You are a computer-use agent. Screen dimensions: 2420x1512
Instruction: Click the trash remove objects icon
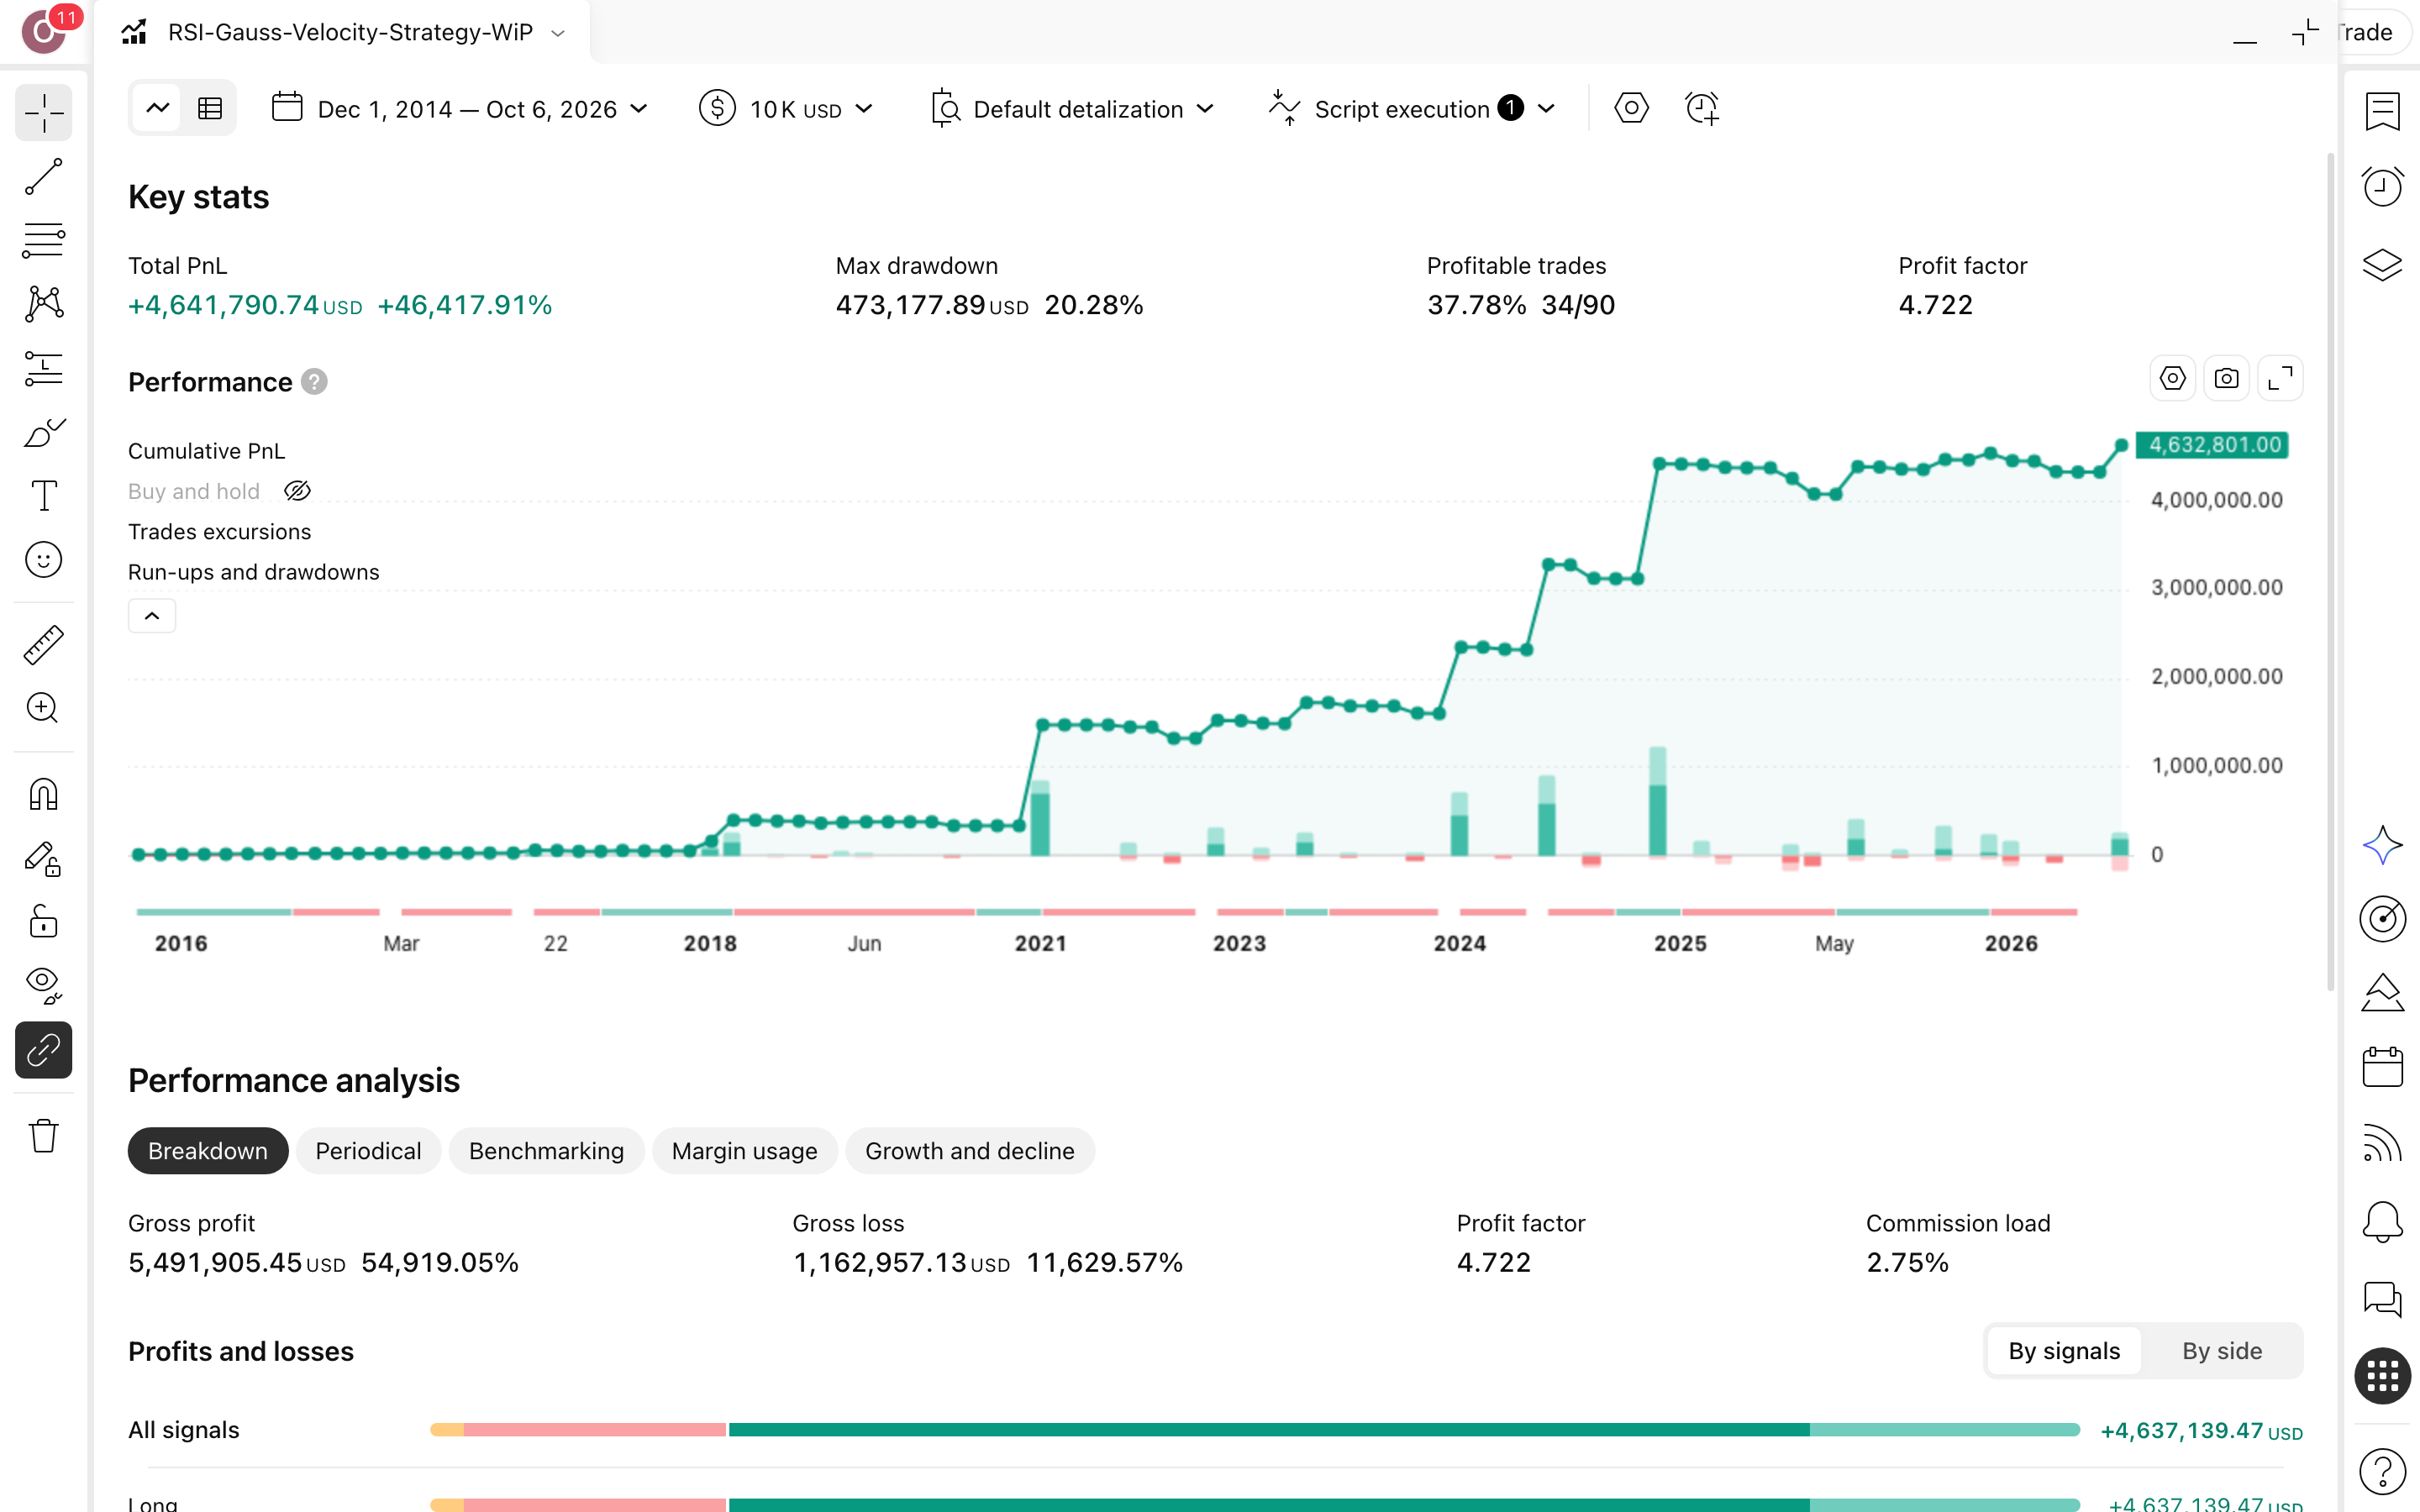(43, 1136)
